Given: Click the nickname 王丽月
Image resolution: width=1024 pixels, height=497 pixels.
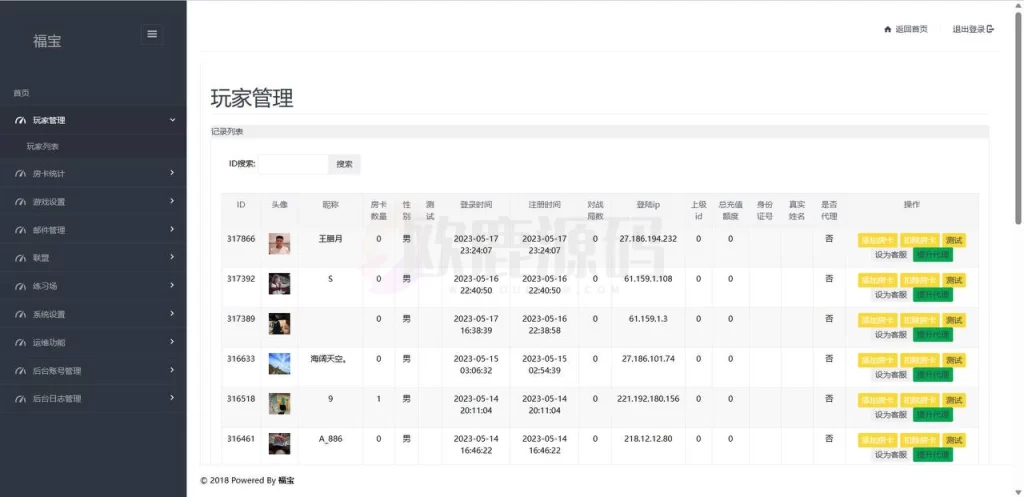Looking at the screenshot, I should coord(330,239).
